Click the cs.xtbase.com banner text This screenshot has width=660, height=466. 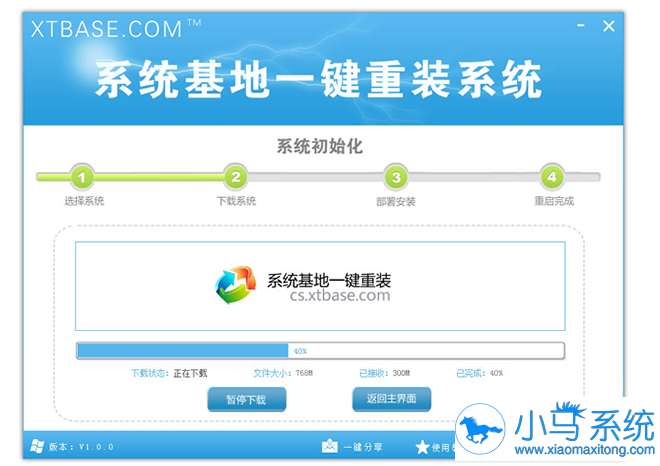tap(340, 296)
